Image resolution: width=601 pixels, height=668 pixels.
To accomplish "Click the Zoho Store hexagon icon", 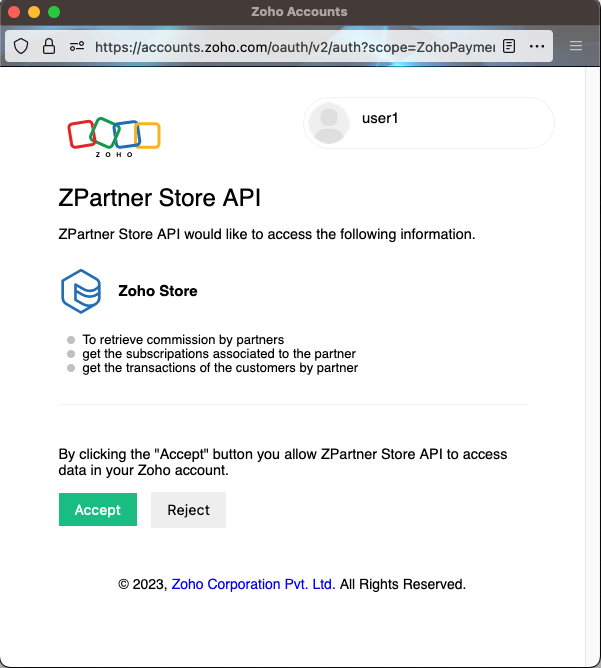I will click(81, 291).
